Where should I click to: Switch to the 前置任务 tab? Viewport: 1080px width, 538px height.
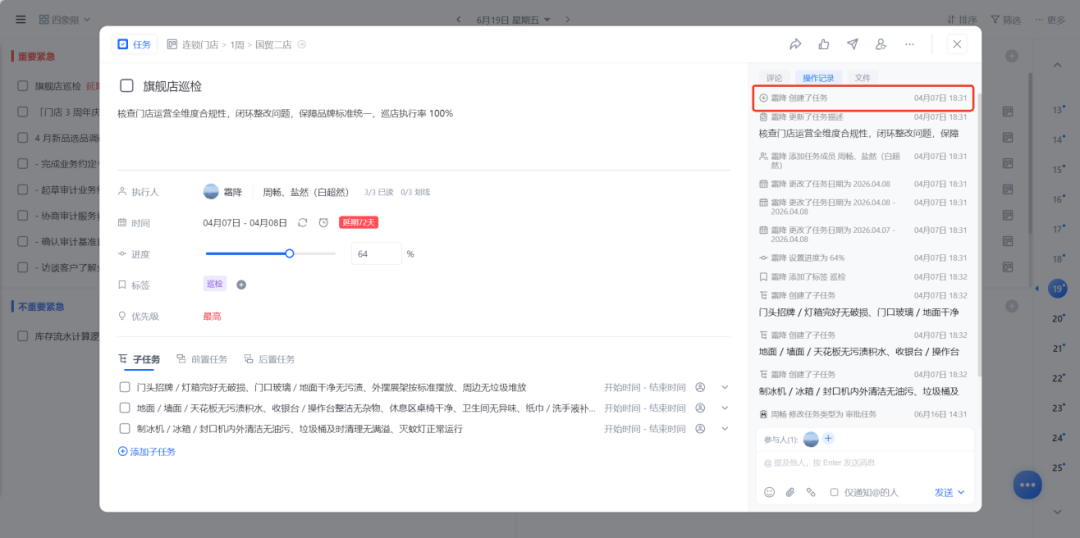coord(202,359)
